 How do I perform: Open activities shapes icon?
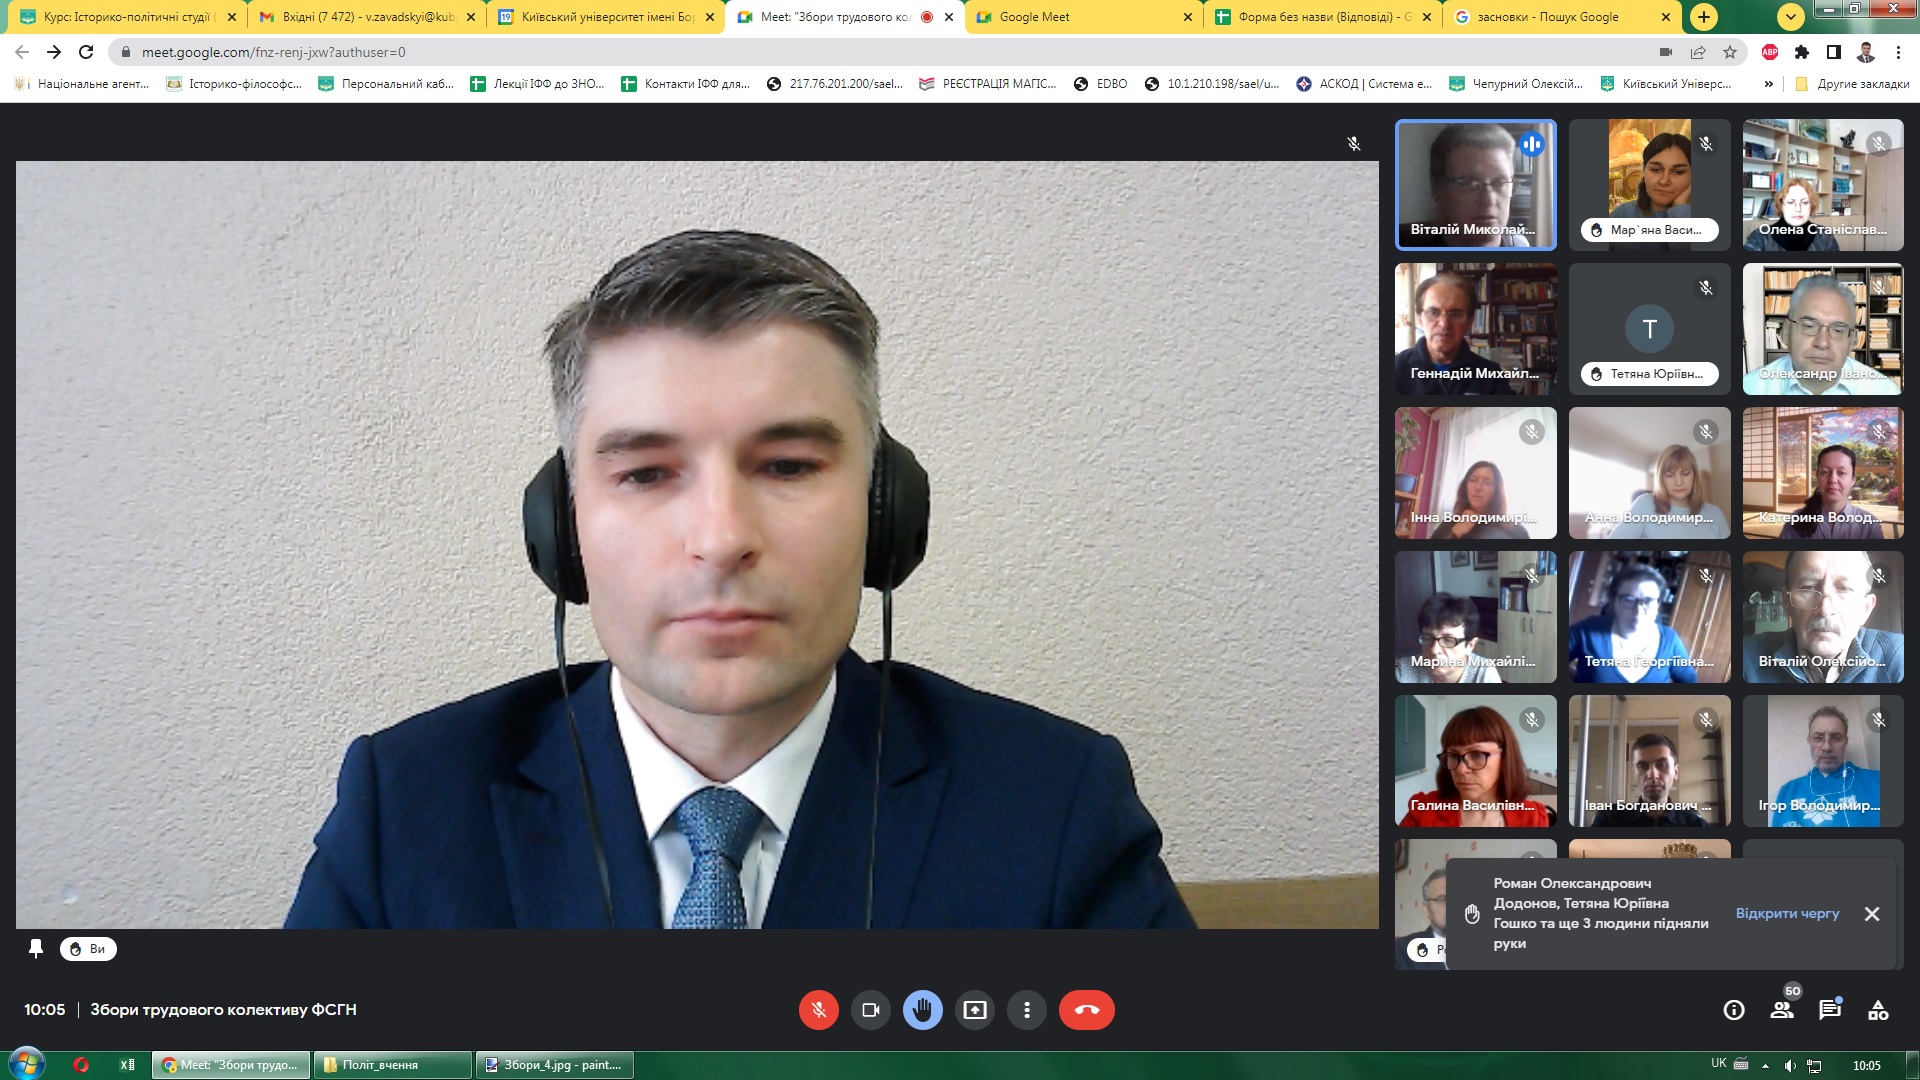[x=1878, y=1010]
